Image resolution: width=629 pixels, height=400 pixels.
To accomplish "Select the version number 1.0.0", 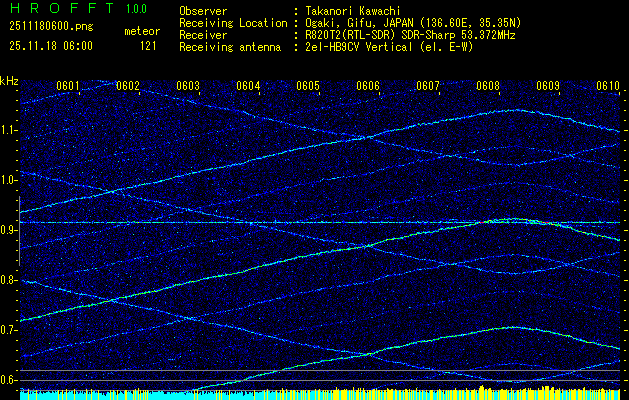I will (136, 9).
